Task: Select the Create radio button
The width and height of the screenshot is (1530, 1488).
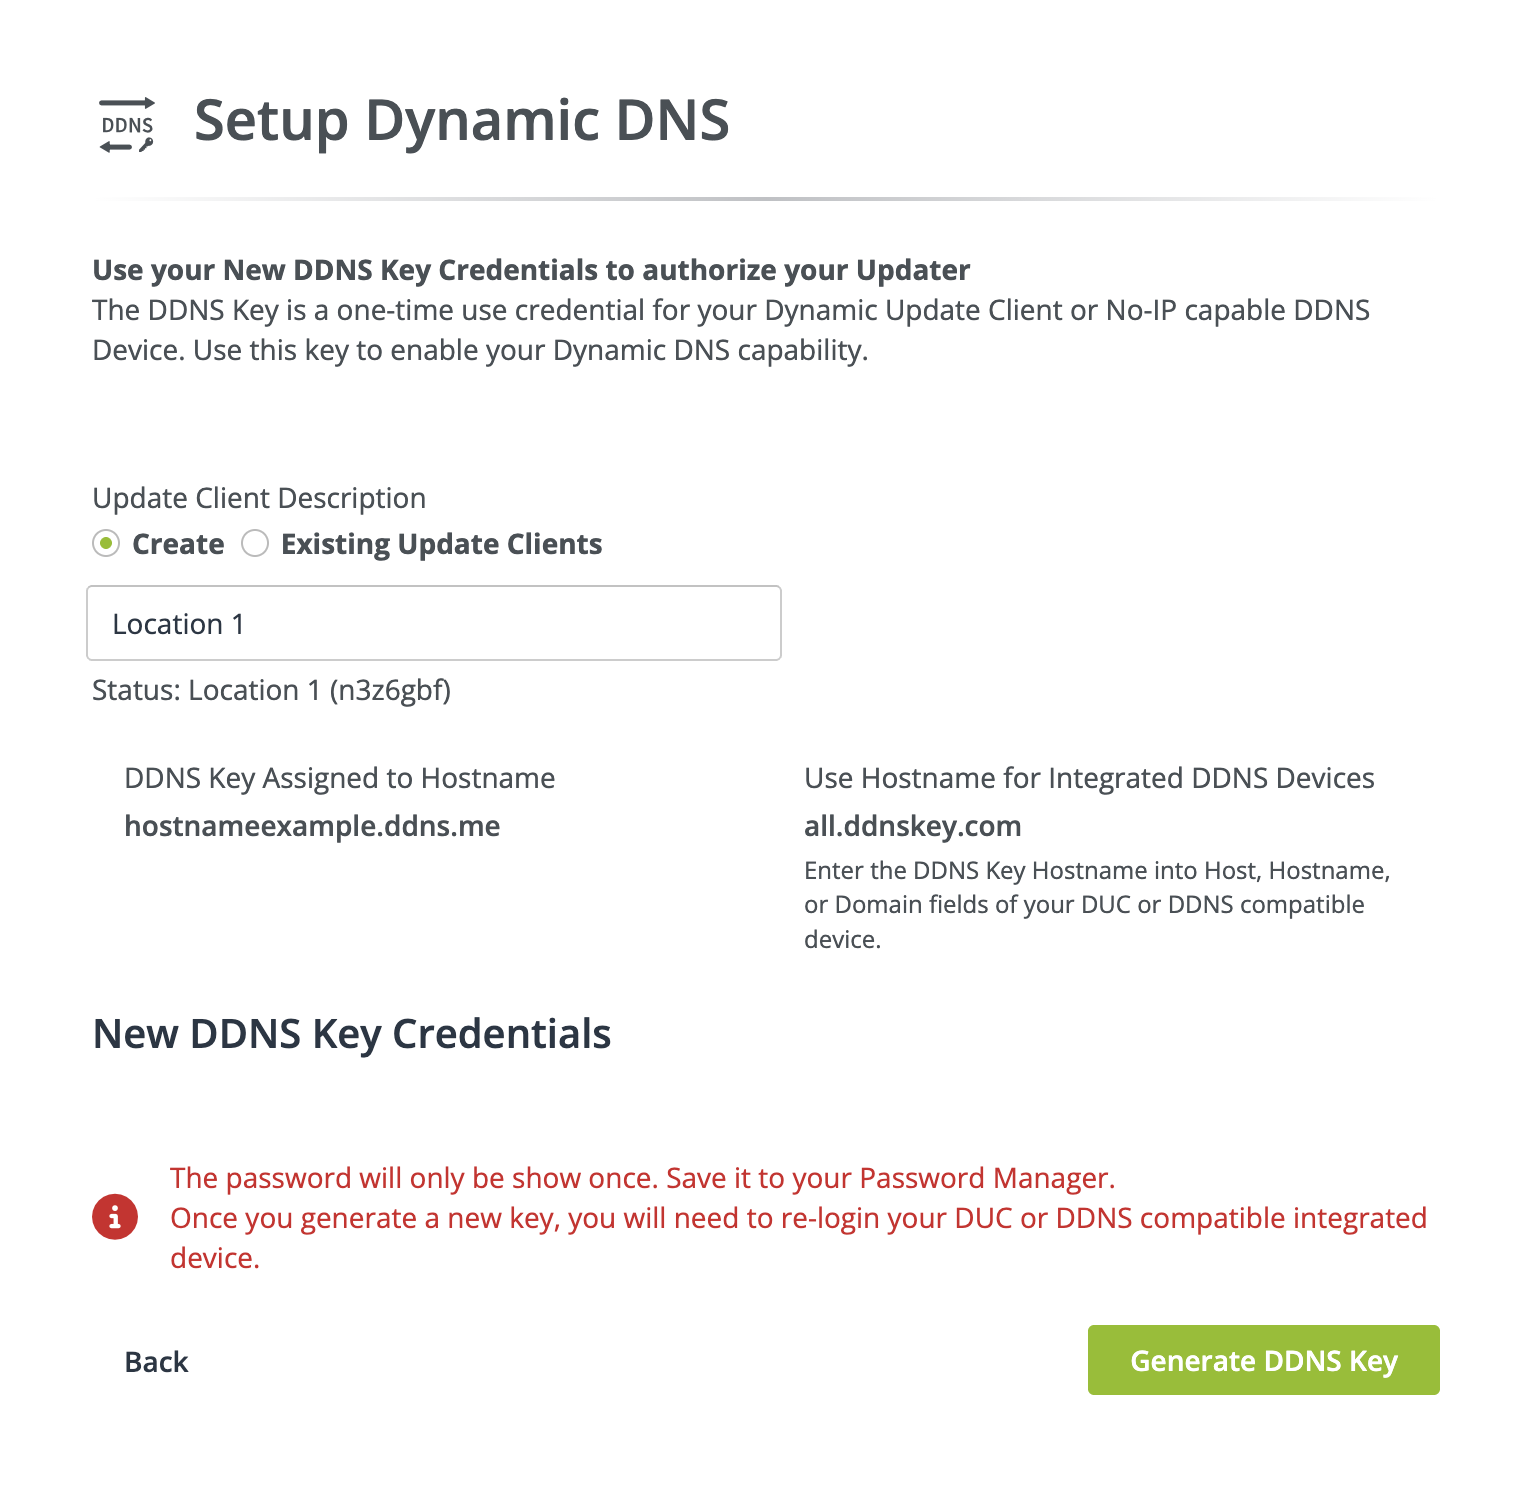Action: click(106, 544)
